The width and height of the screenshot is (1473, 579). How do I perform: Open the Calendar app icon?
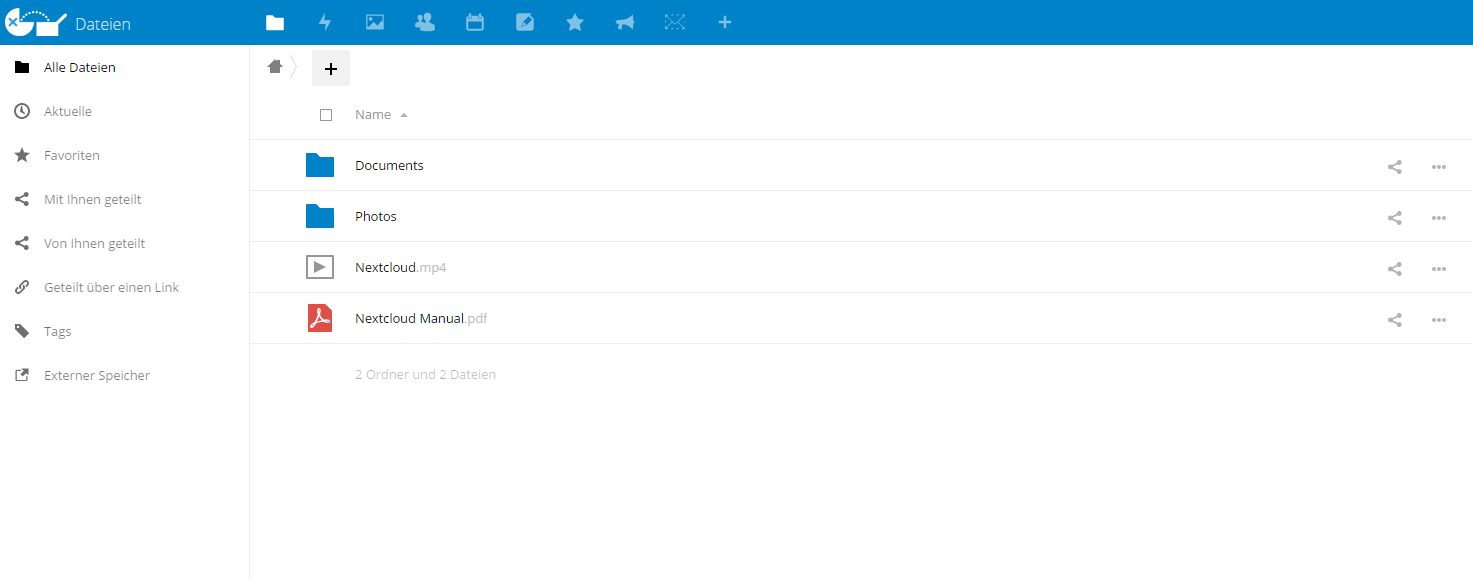(475, 22)
